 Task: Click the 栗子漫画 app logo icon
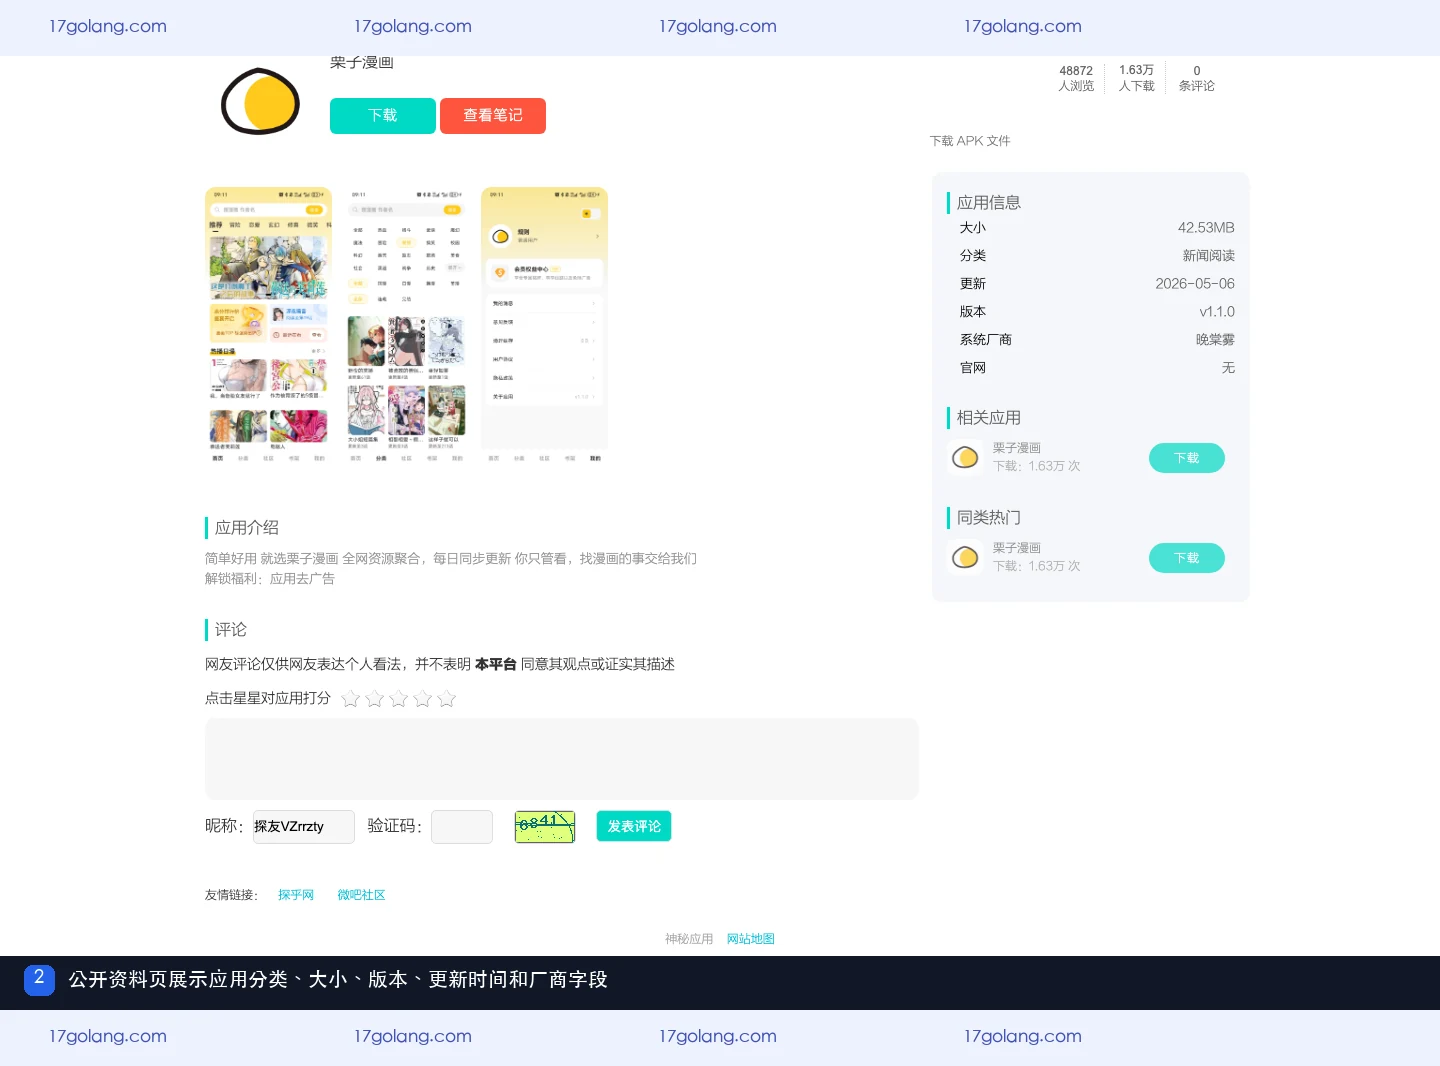[x=260, y=101]
